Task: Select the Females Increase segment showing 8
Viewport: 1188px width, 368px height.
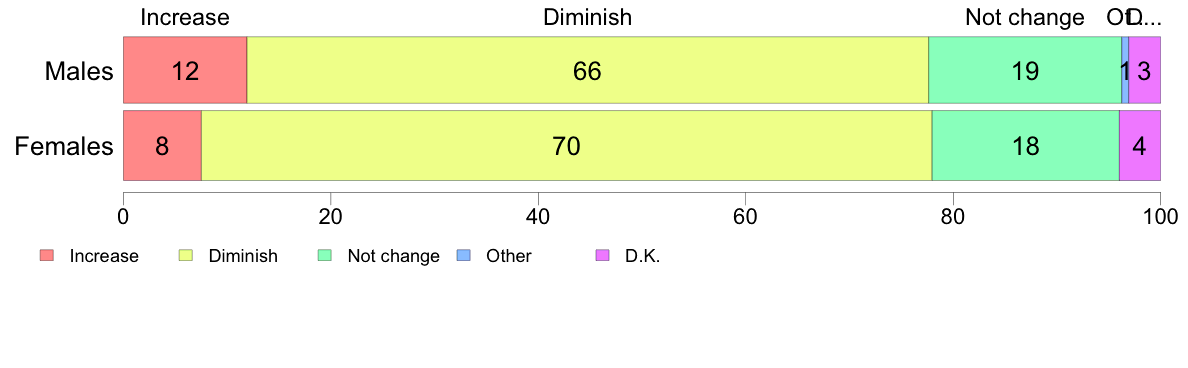Action: pos(162,145)
